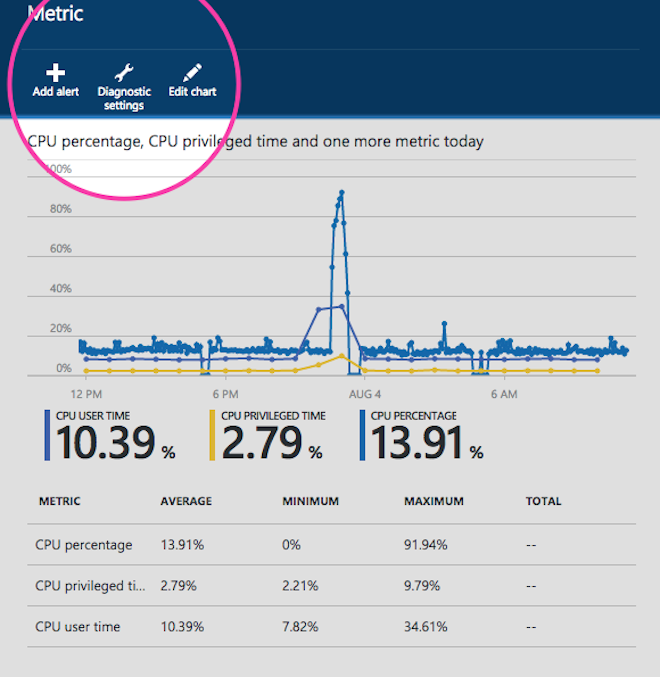Select the CPU percentage table row
660x677 pixels.
coord(330,545)
